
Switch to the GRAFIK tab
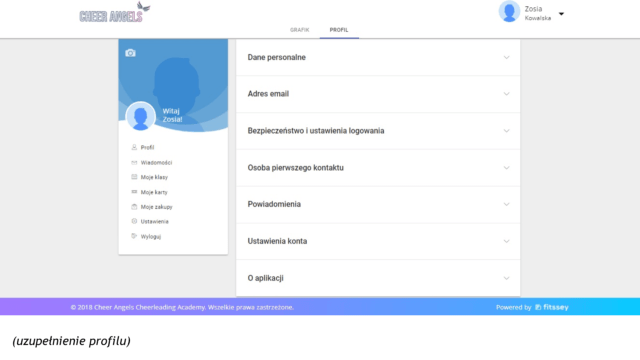coord(300,30)
